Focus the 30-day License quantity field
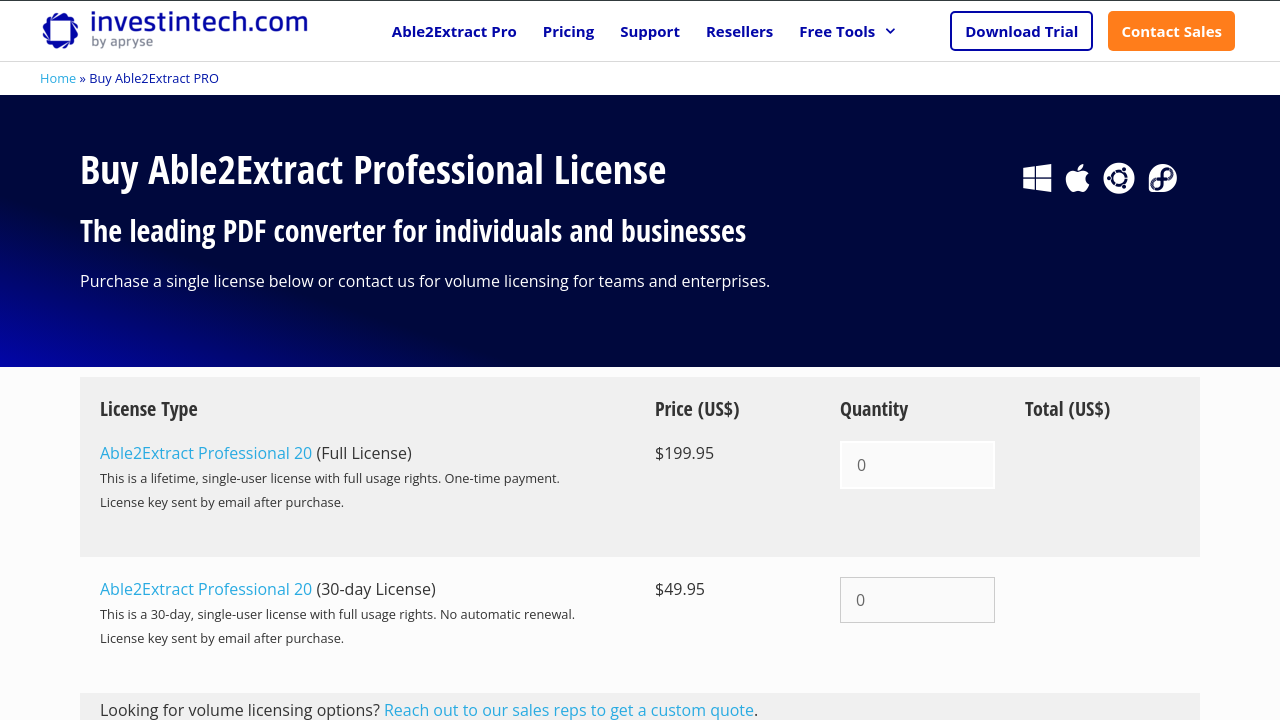The width and height of the screenshot is (1280, 720). tap(917, 600)
